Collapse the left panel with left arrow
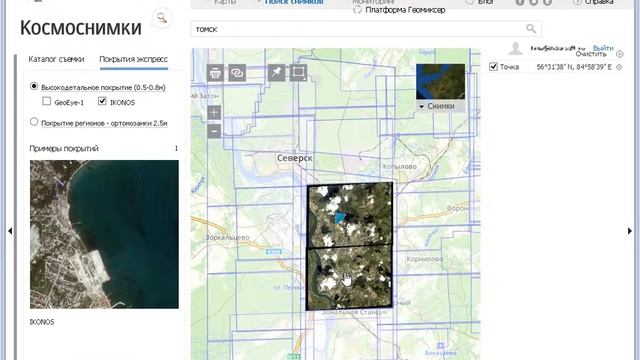This screenshot has width=640, height=360. coord(10,231)
